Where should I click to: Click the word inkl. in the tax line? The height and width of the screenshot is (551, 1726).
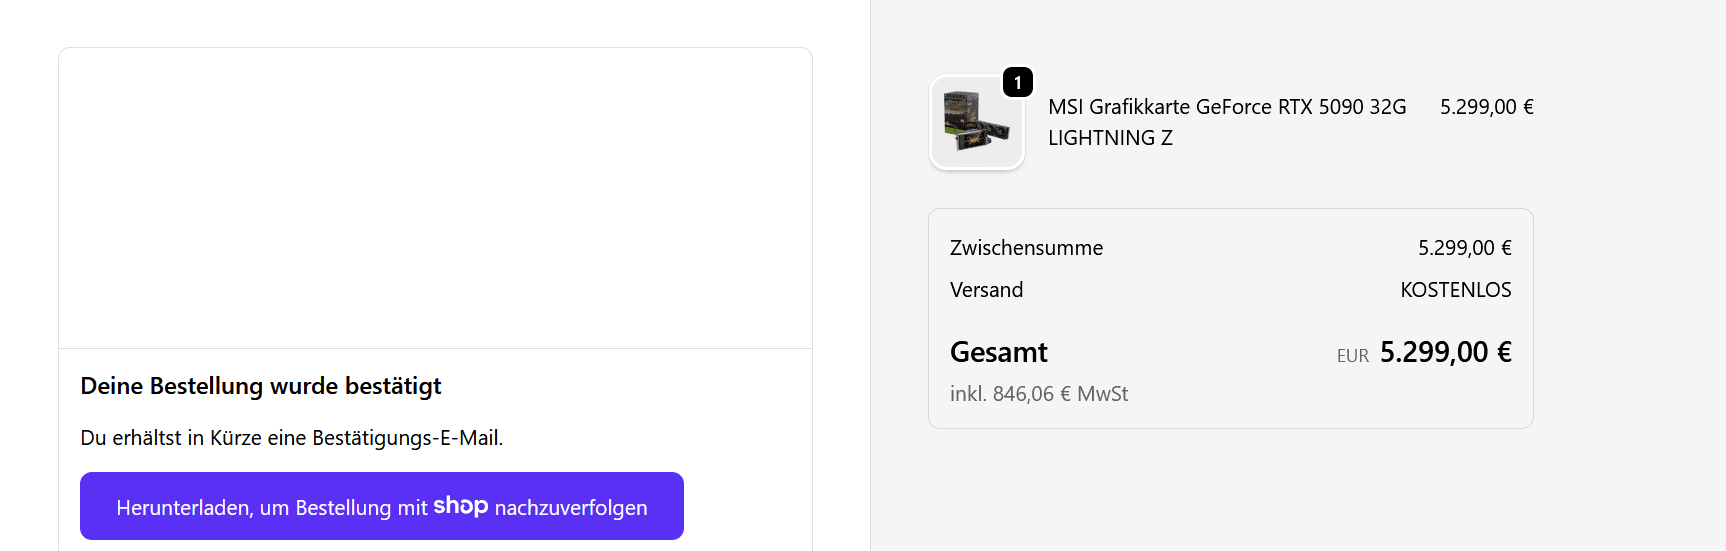[967, 394]
